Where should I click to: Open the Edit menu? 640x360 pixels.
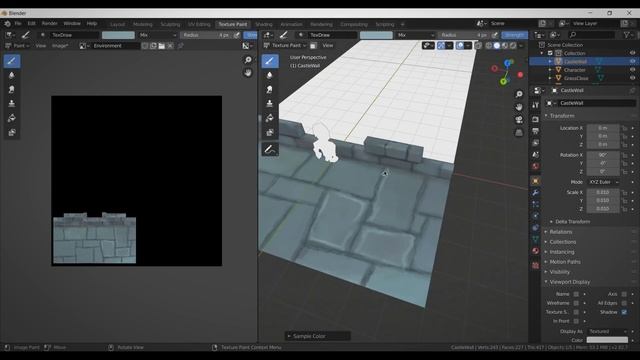(x=31, y=24)
